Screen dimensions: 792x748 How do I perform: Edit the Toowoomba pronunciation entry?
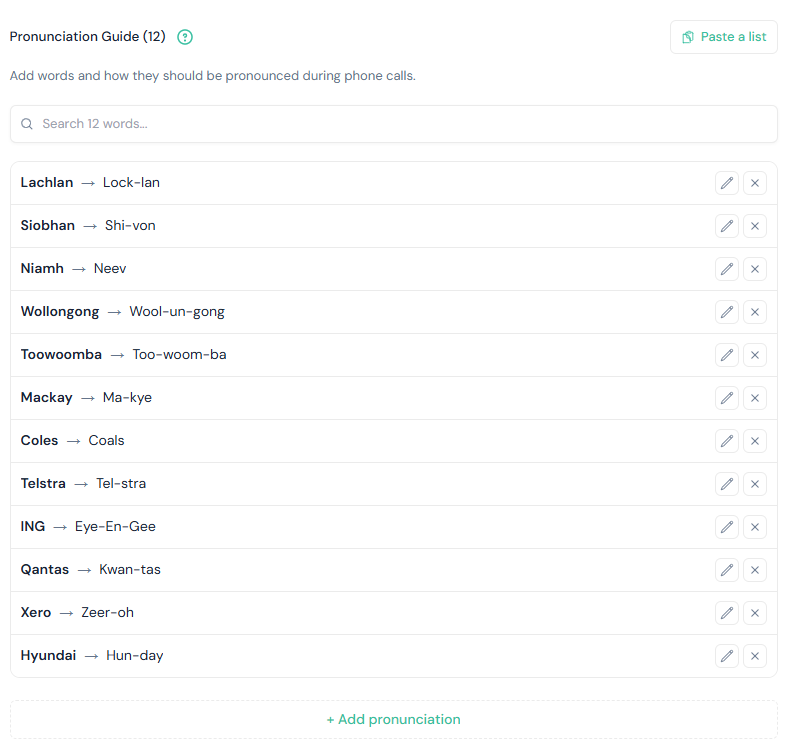pyautogui.click(x=727, y=355)
